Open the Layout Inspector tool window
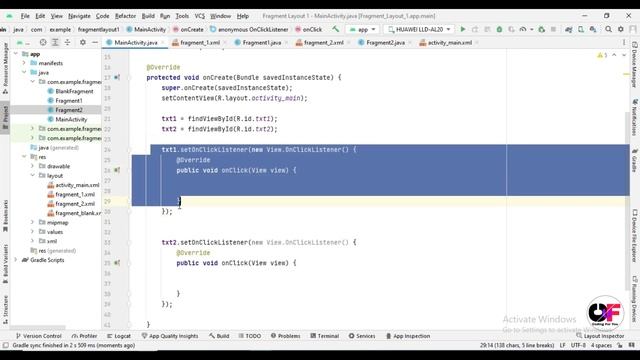The width and height of the screenshot is (640, 360). pyautogui.click(x=600, y=336)
